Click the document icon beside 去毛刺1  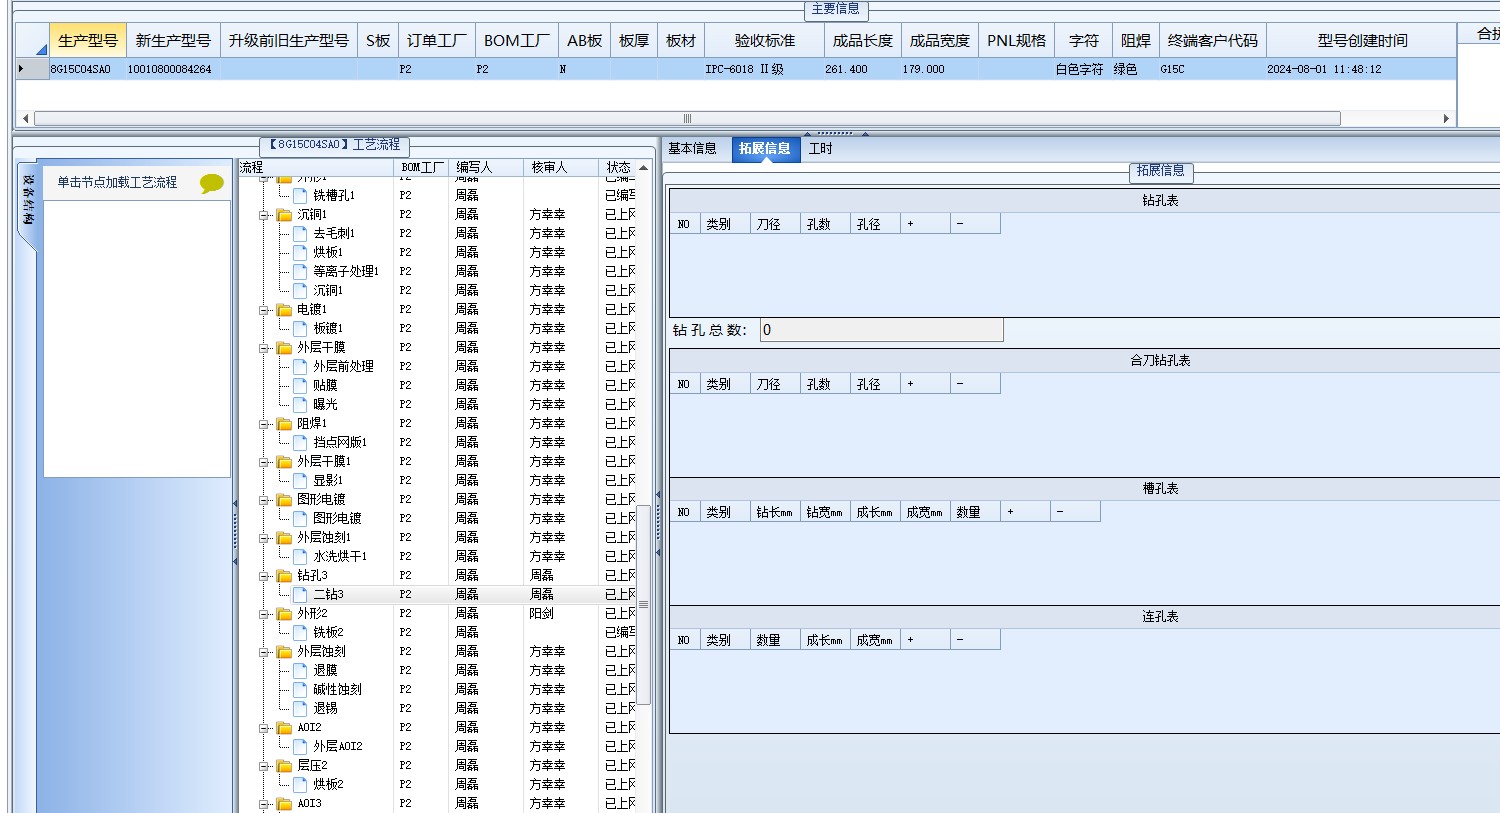click(x=300, y=233)
